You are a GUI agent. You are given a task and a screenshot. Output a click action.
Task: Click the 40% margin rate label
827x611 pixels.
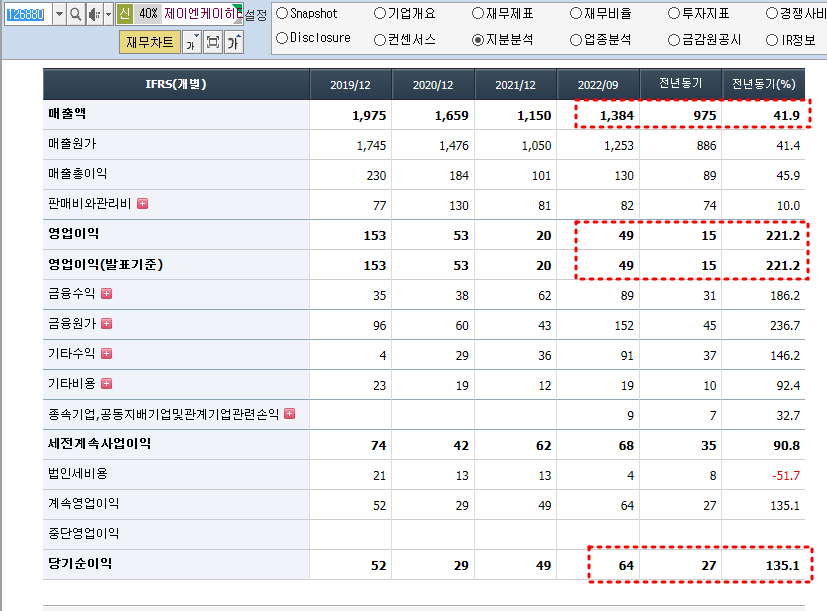click(x=148, y=14)
